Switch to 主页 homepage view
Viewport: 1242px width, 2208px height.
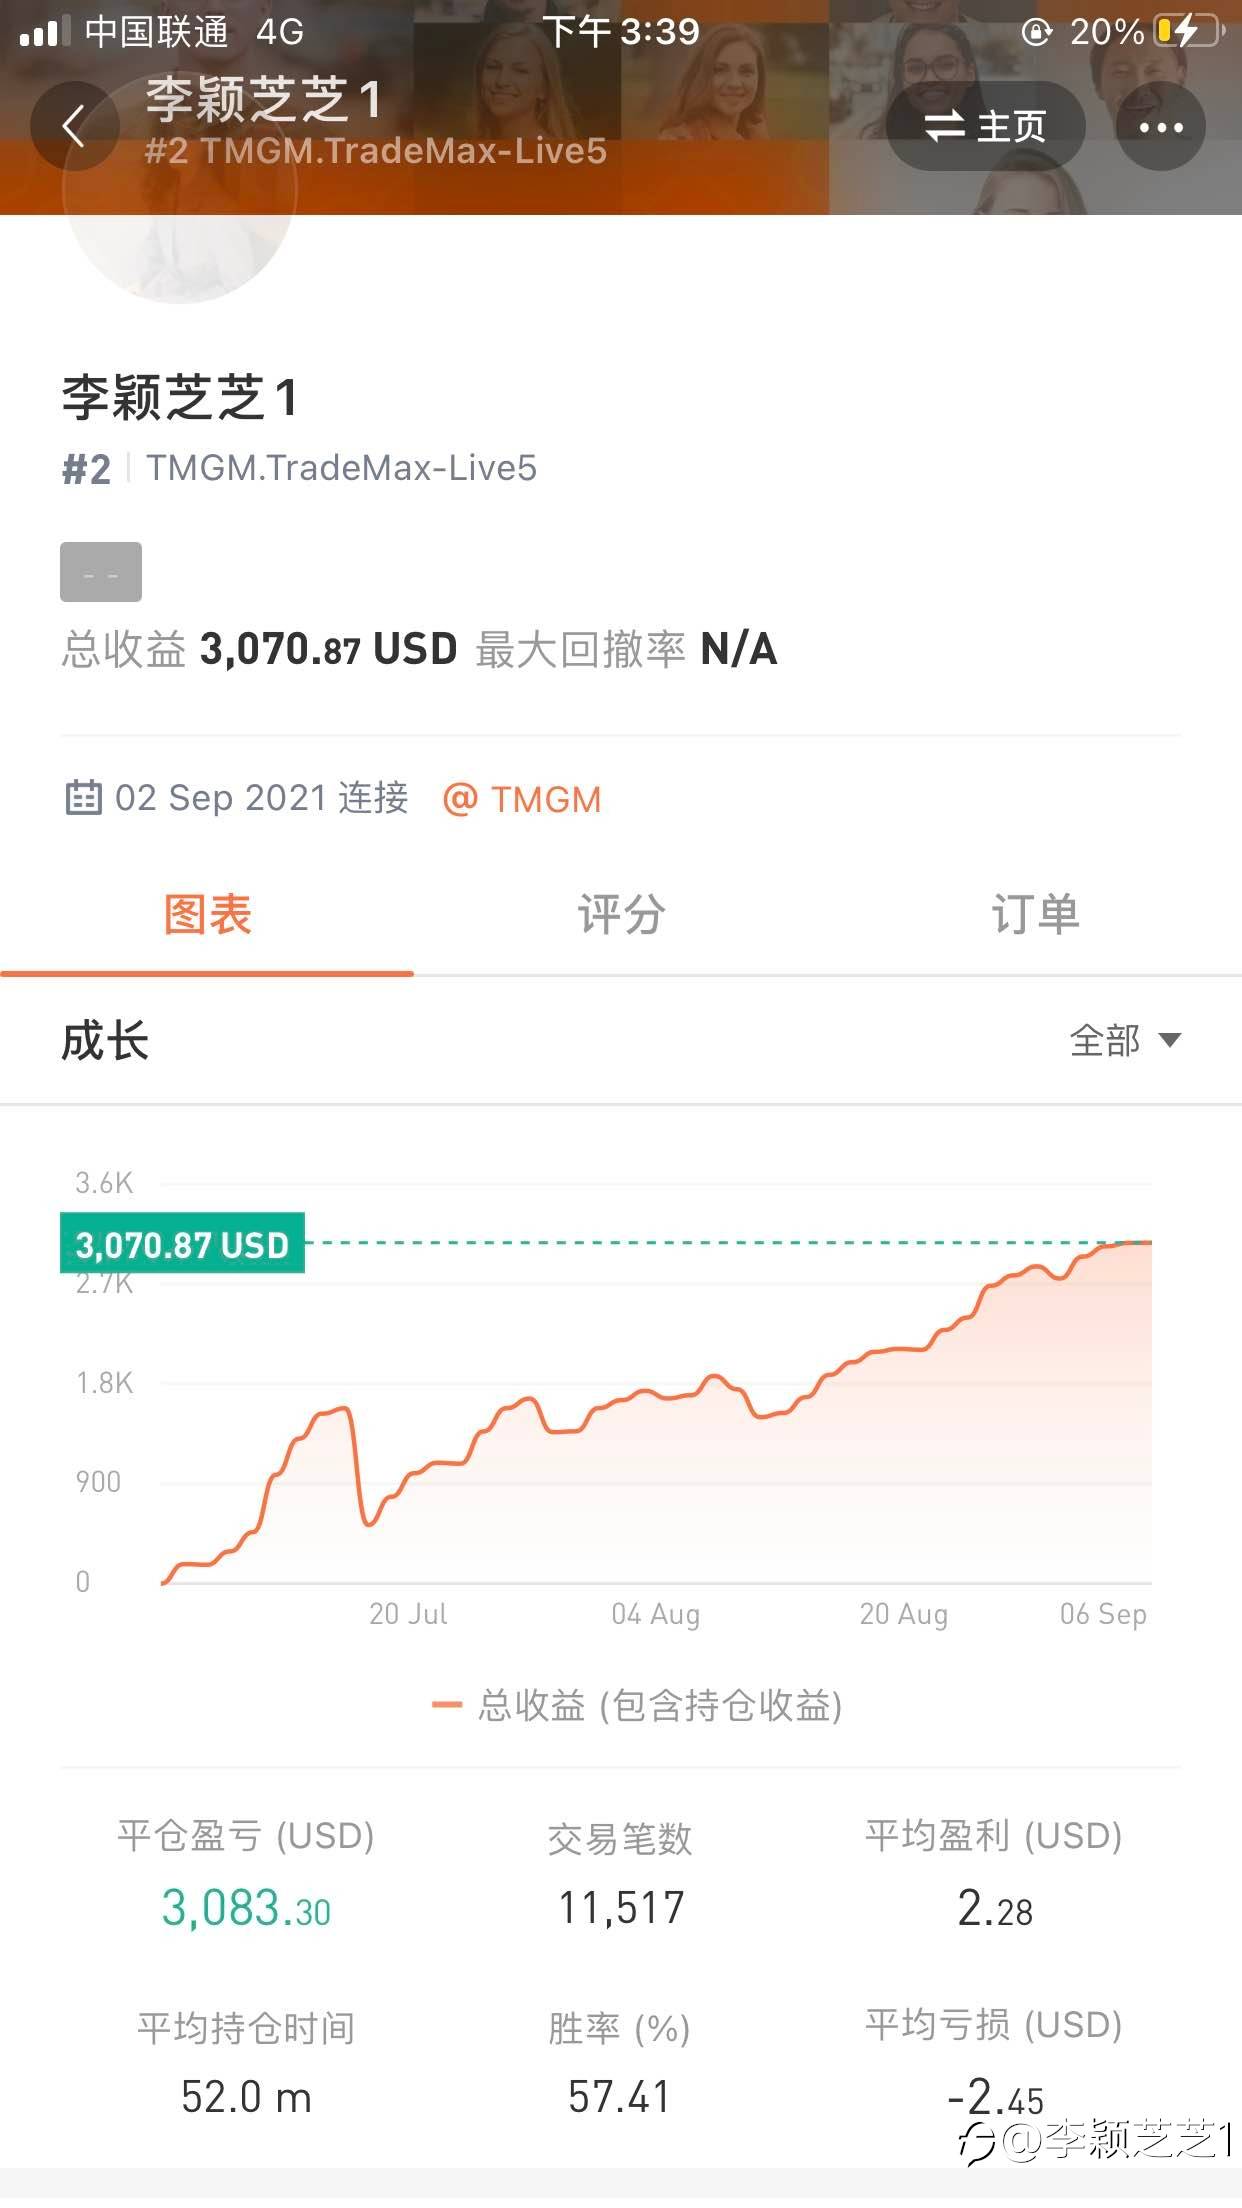click(x=985, y=127)
